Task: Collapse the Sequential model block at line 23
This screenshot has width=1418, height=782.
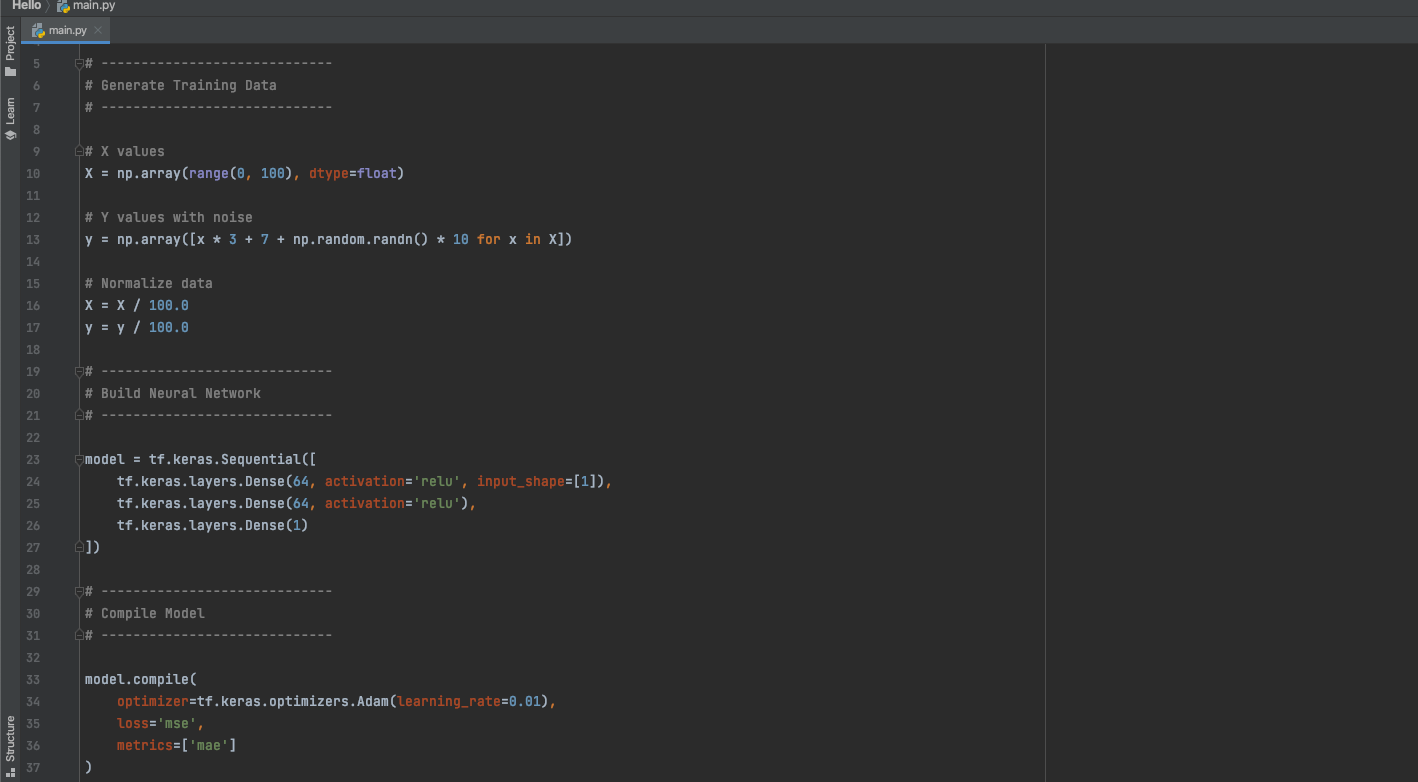Action: pyautogui.click(x=79, y=459)
